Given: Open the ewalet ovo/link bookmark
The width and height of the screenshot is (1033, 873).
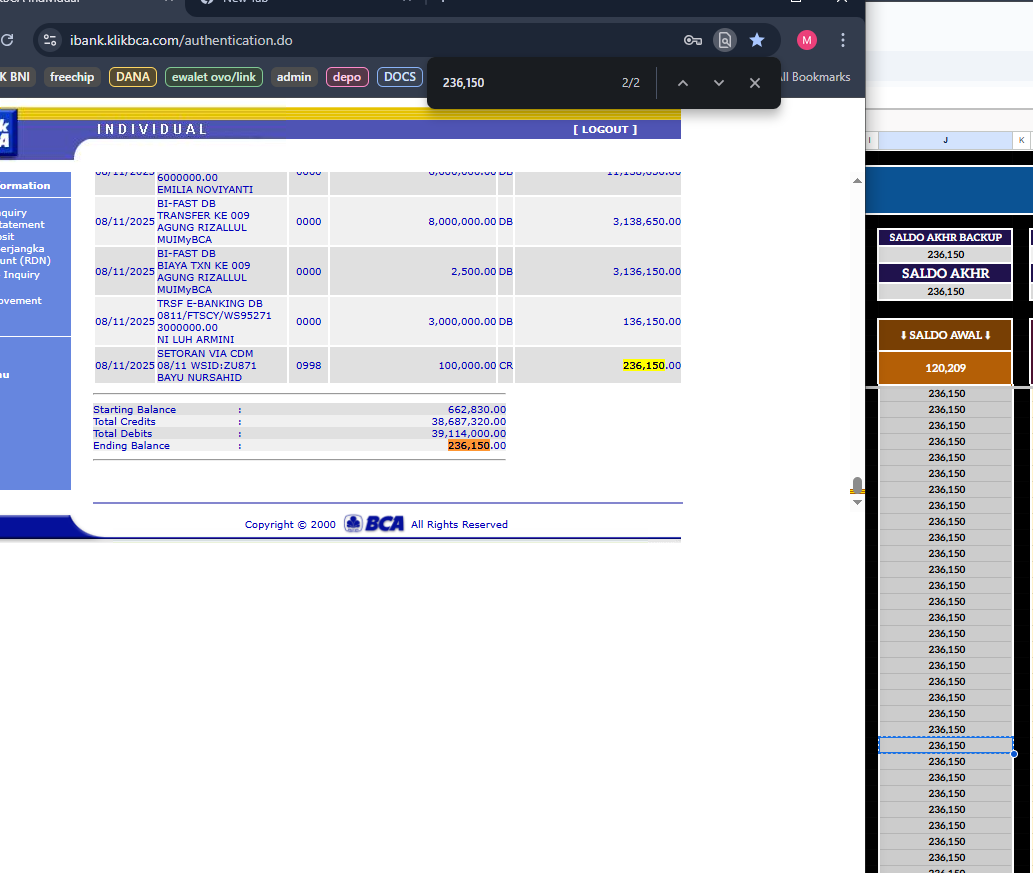Looking at the screenshot, I should click(214, 77).
